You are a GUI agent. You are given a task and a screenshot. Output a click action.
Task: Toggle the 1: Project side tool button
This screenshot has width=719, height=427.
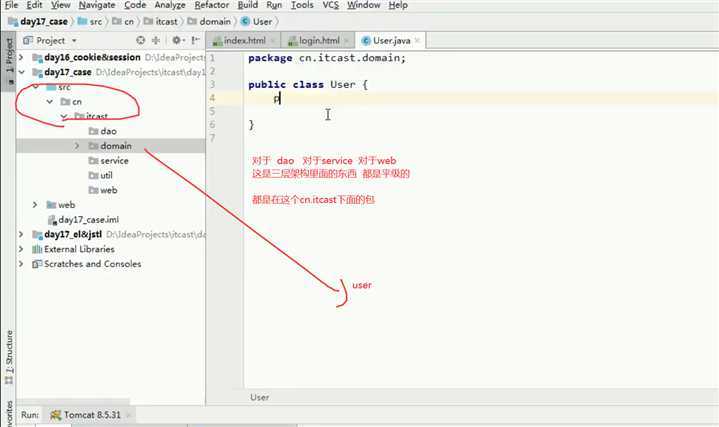point(8,61)
